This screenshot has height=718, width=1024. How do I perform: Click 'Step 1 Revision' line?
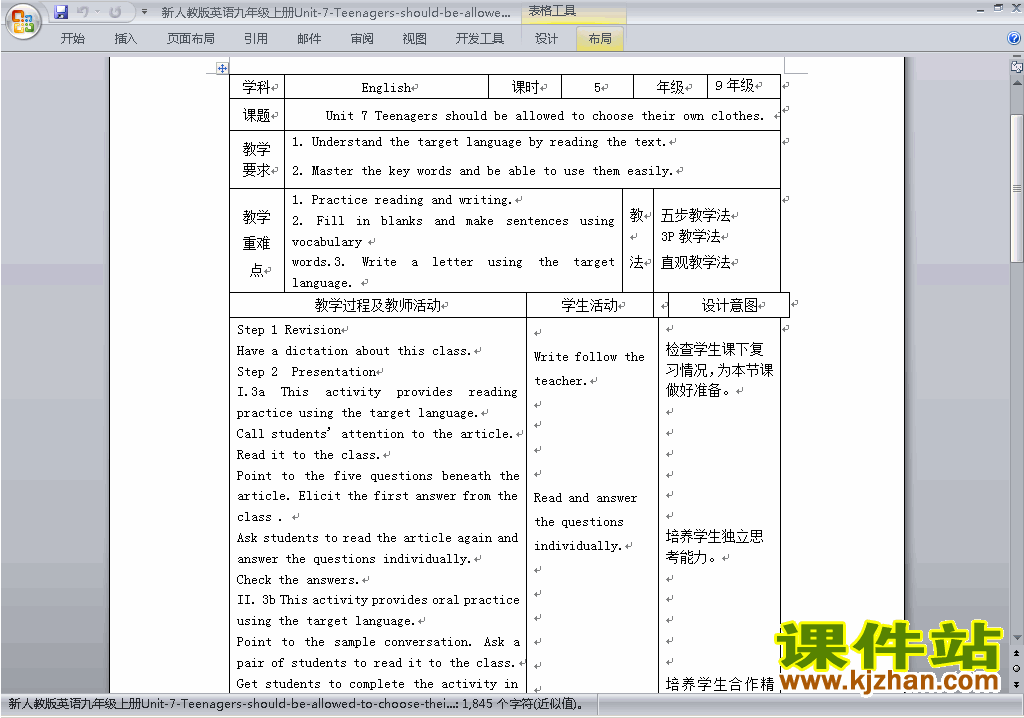289,330
